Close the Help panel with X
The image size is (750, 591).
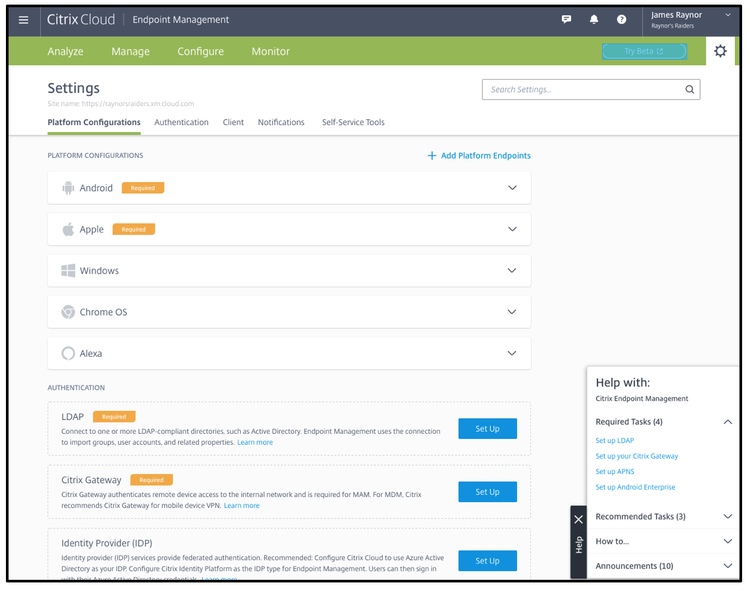(x=578, y=519)
